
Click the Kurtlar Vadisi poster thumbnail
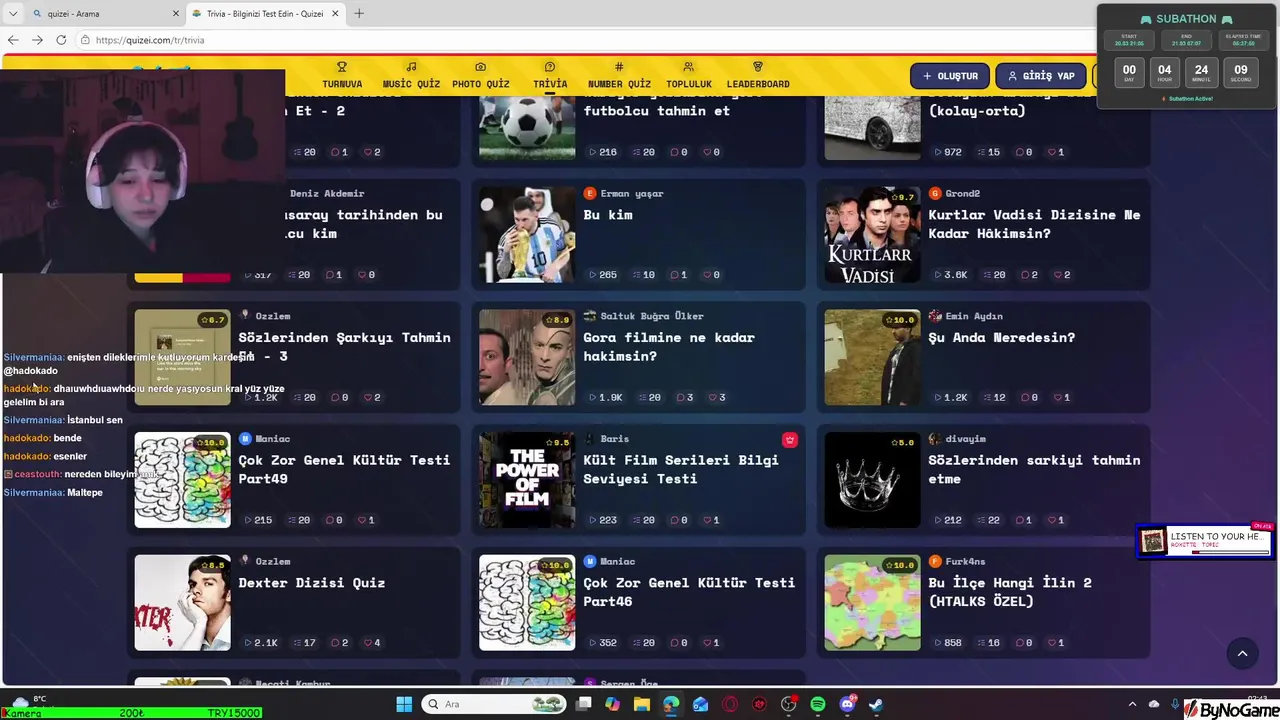(x=872, y=234)
